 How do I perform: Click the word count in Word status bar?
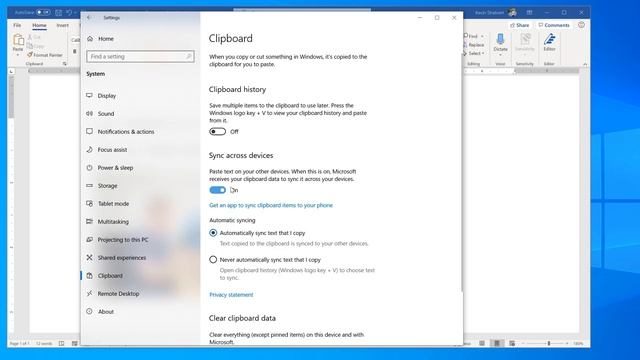[44, 344]
